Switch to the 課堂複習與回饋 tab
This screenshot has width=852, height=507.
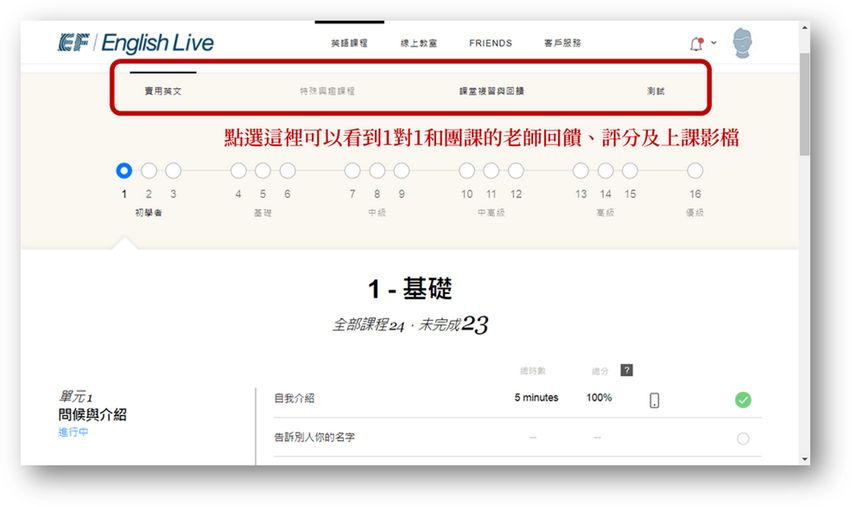(x=491, y=91)
